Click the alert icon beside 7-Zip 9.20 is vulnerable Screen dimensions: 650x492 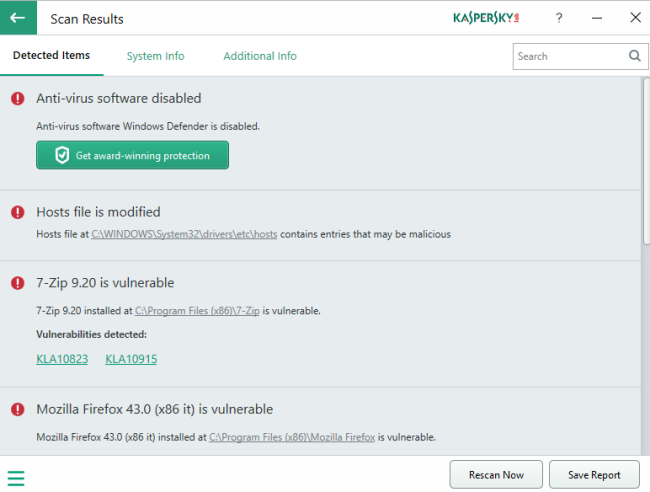coord(17,283)
